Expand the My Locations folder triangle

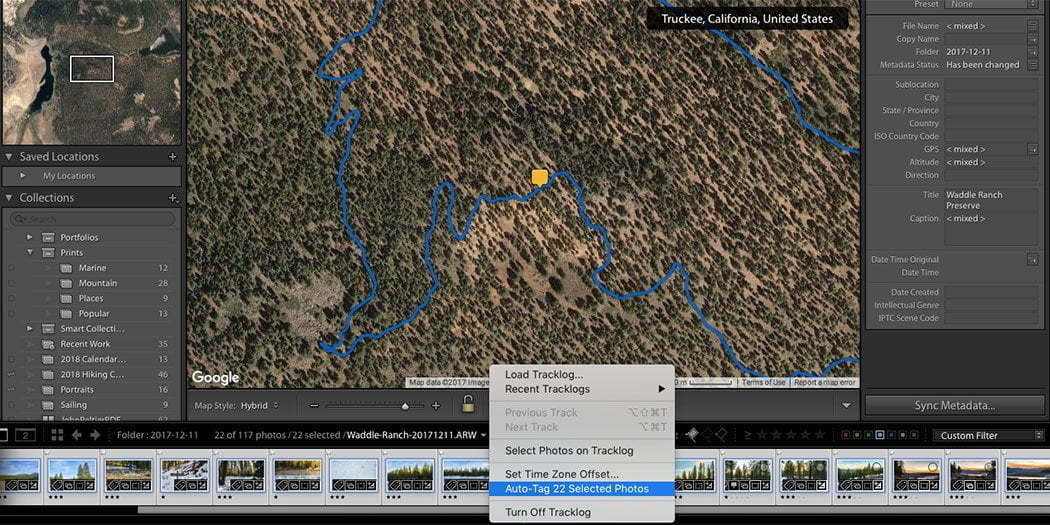point(23,176)
